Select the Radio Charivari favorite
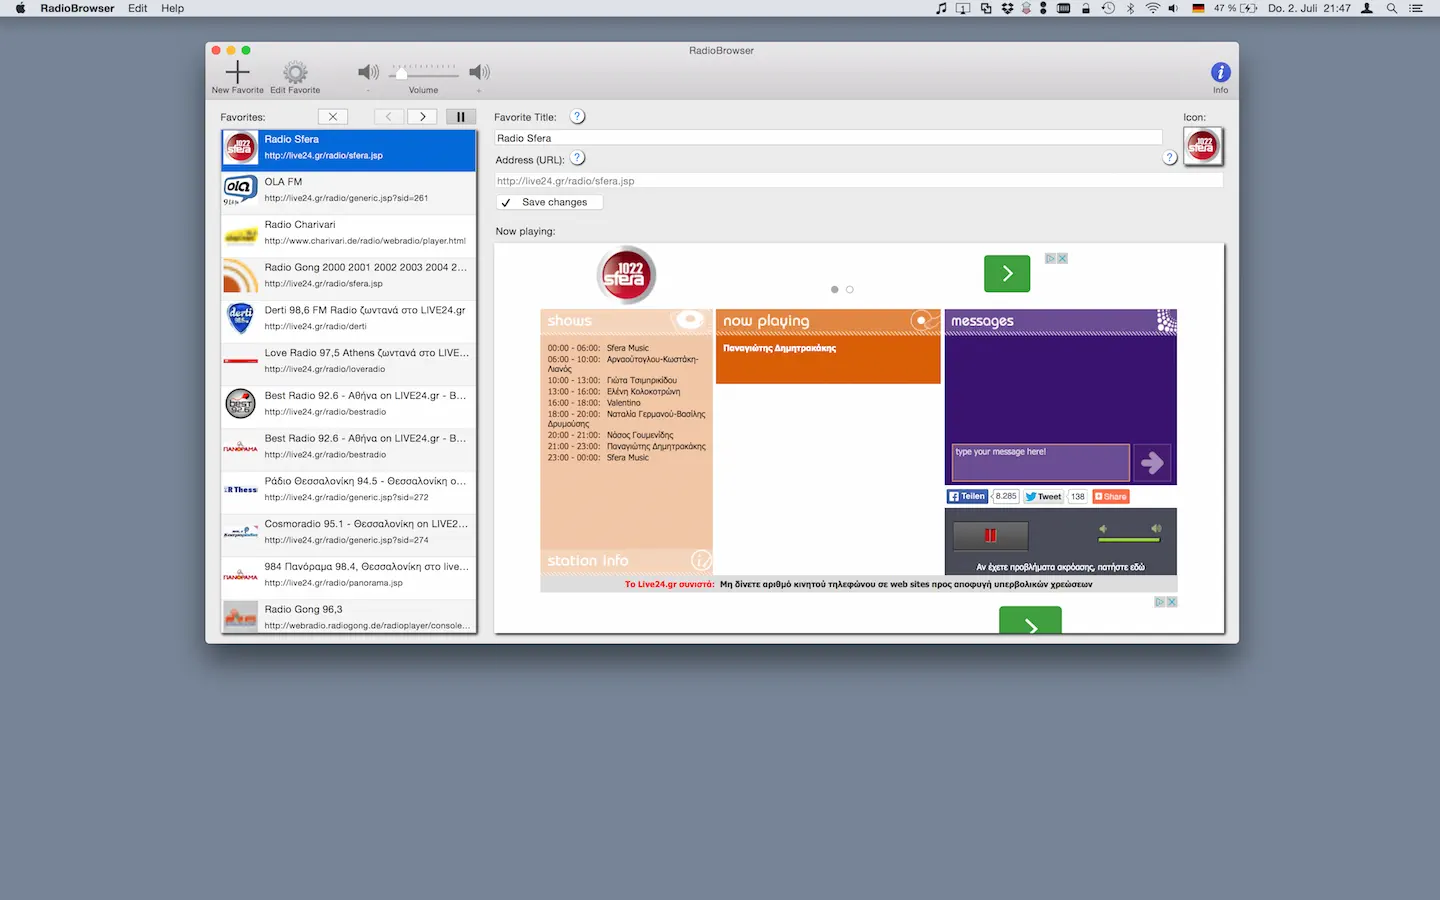The height and width of the screenshot is (900, 1440). (349, 236)
